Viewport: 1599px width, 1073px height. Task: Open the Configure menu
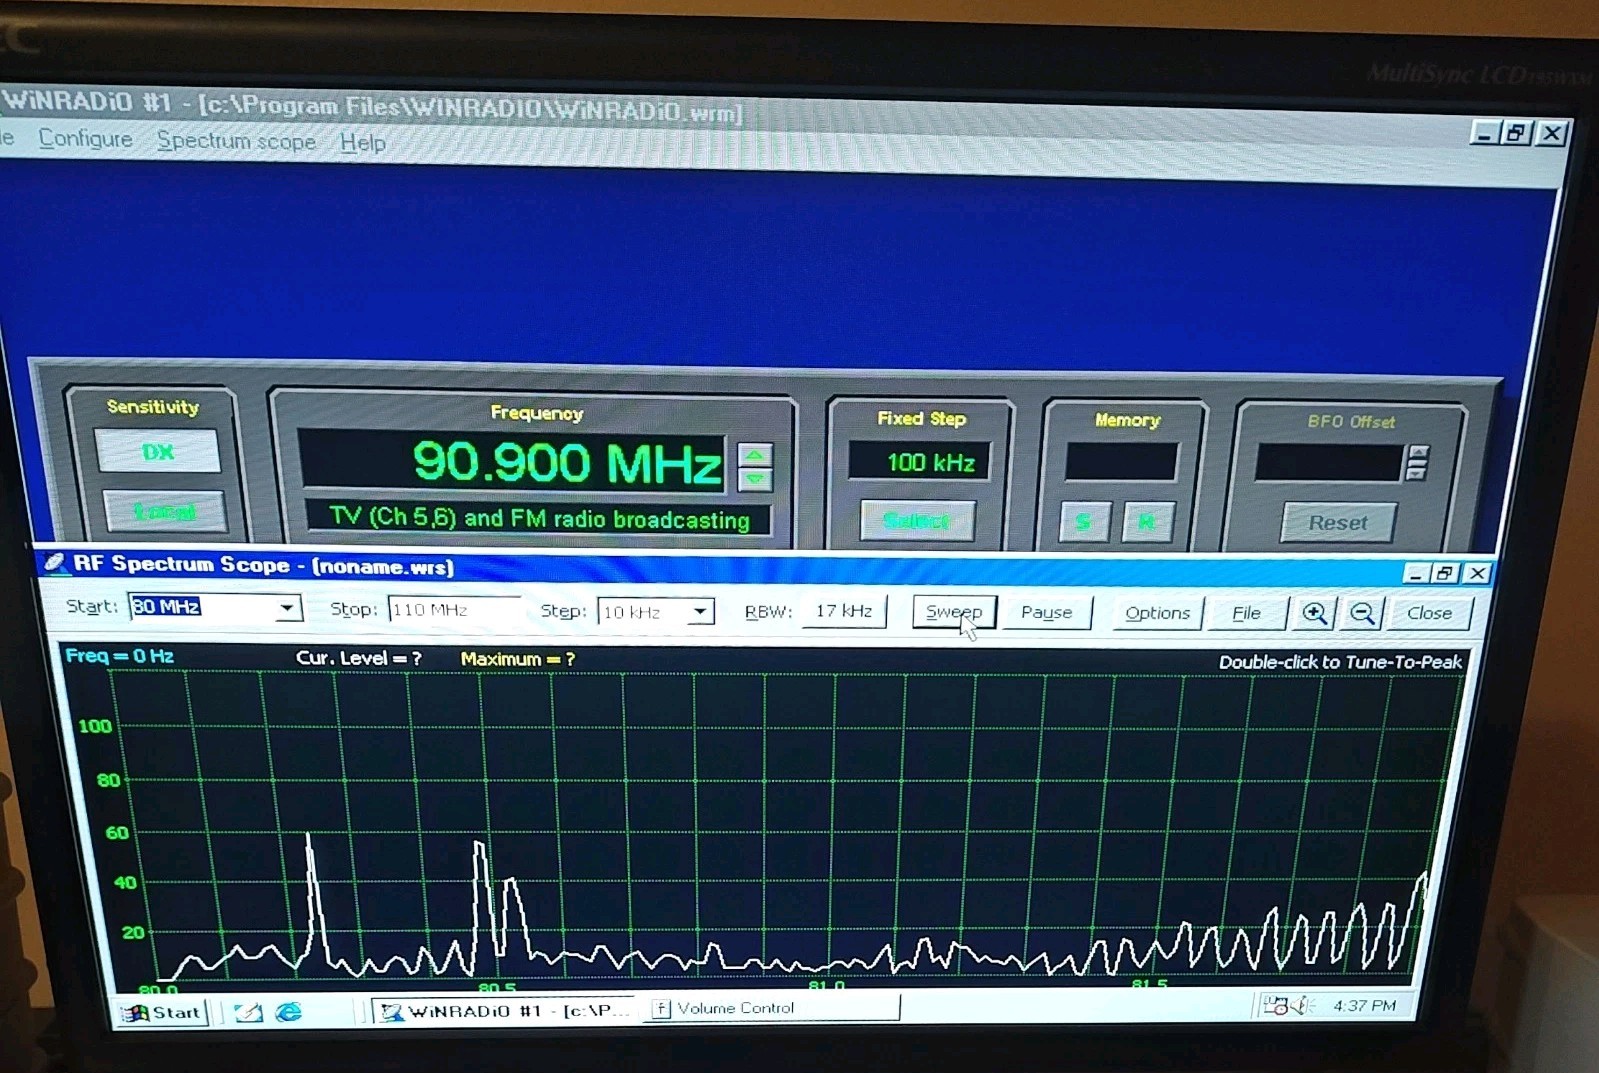coord(85,139)
